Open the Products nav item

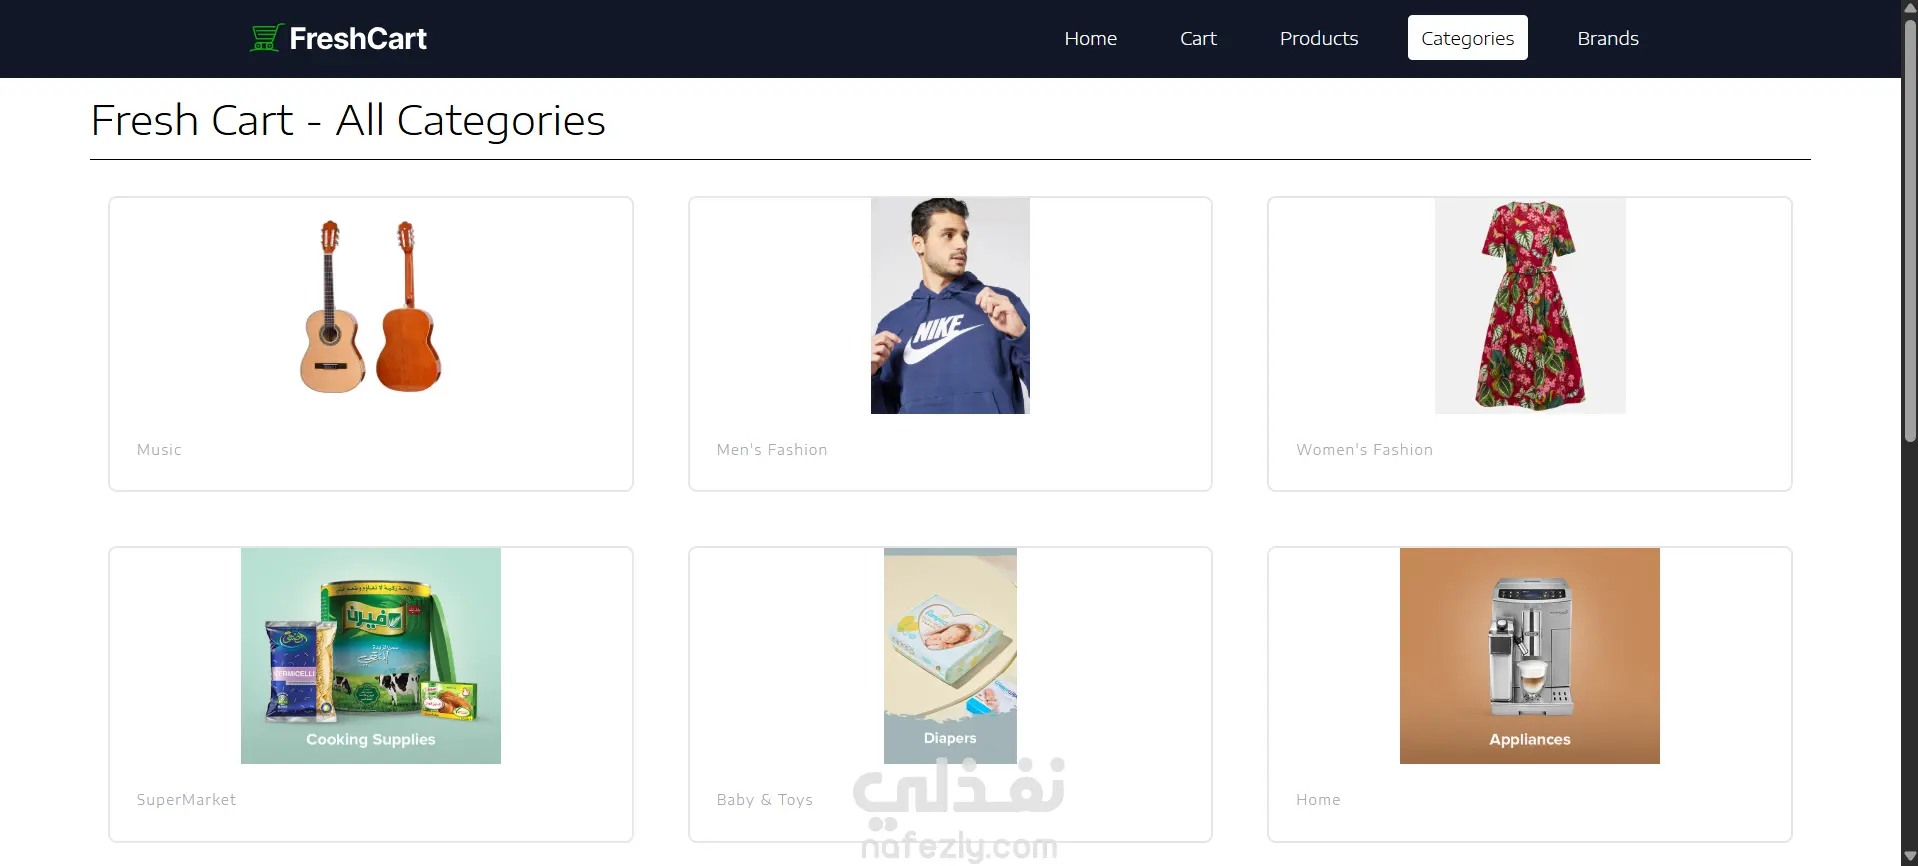1319,38
